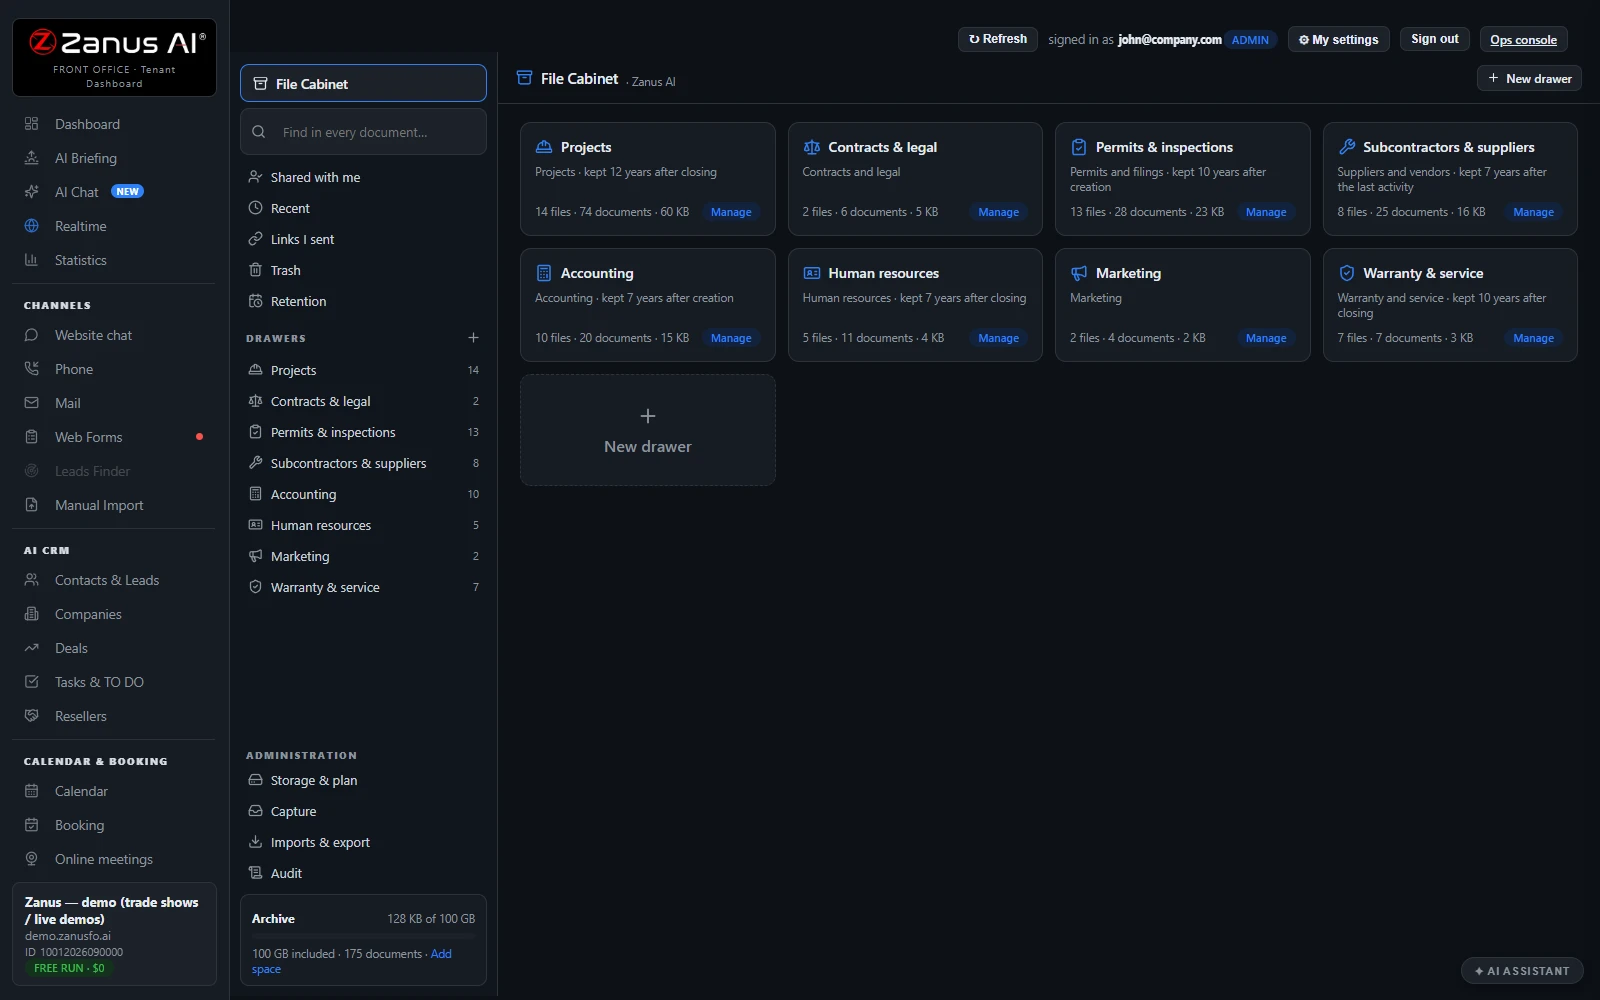Click the Calendar icon in sidebar
Viewport: 1600px width, 1000px height.
31,791
